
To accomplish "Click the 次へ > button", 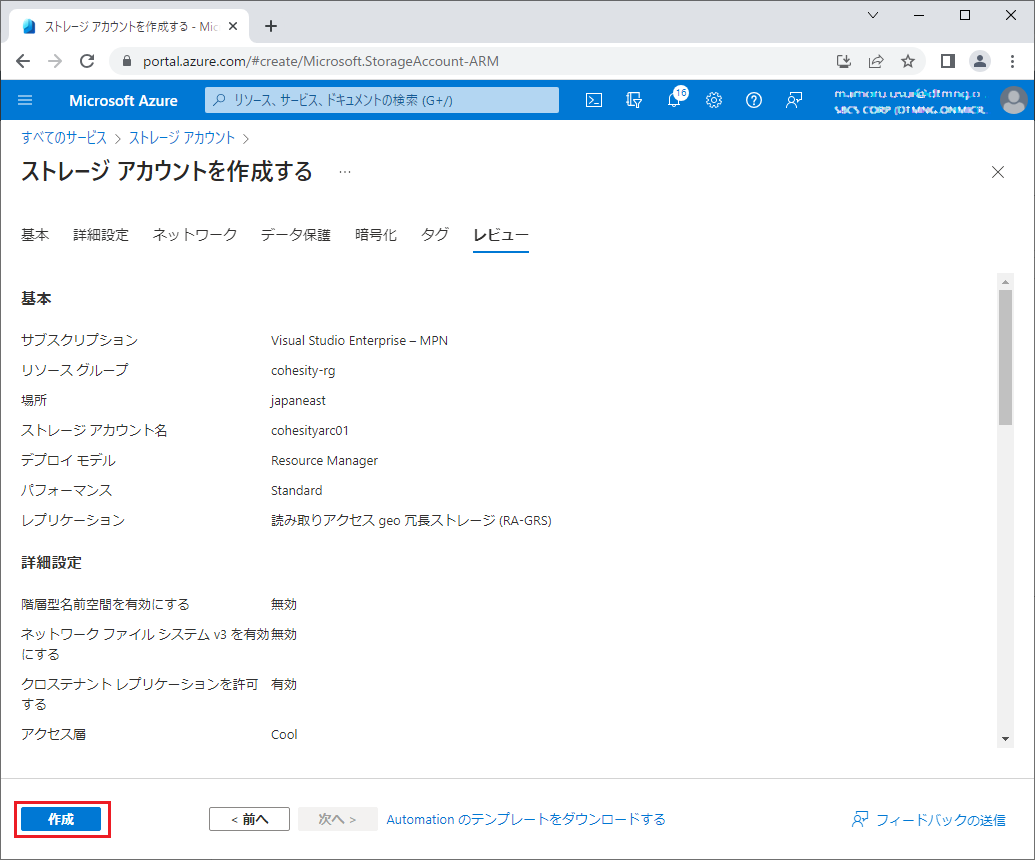I will point(337,819).
